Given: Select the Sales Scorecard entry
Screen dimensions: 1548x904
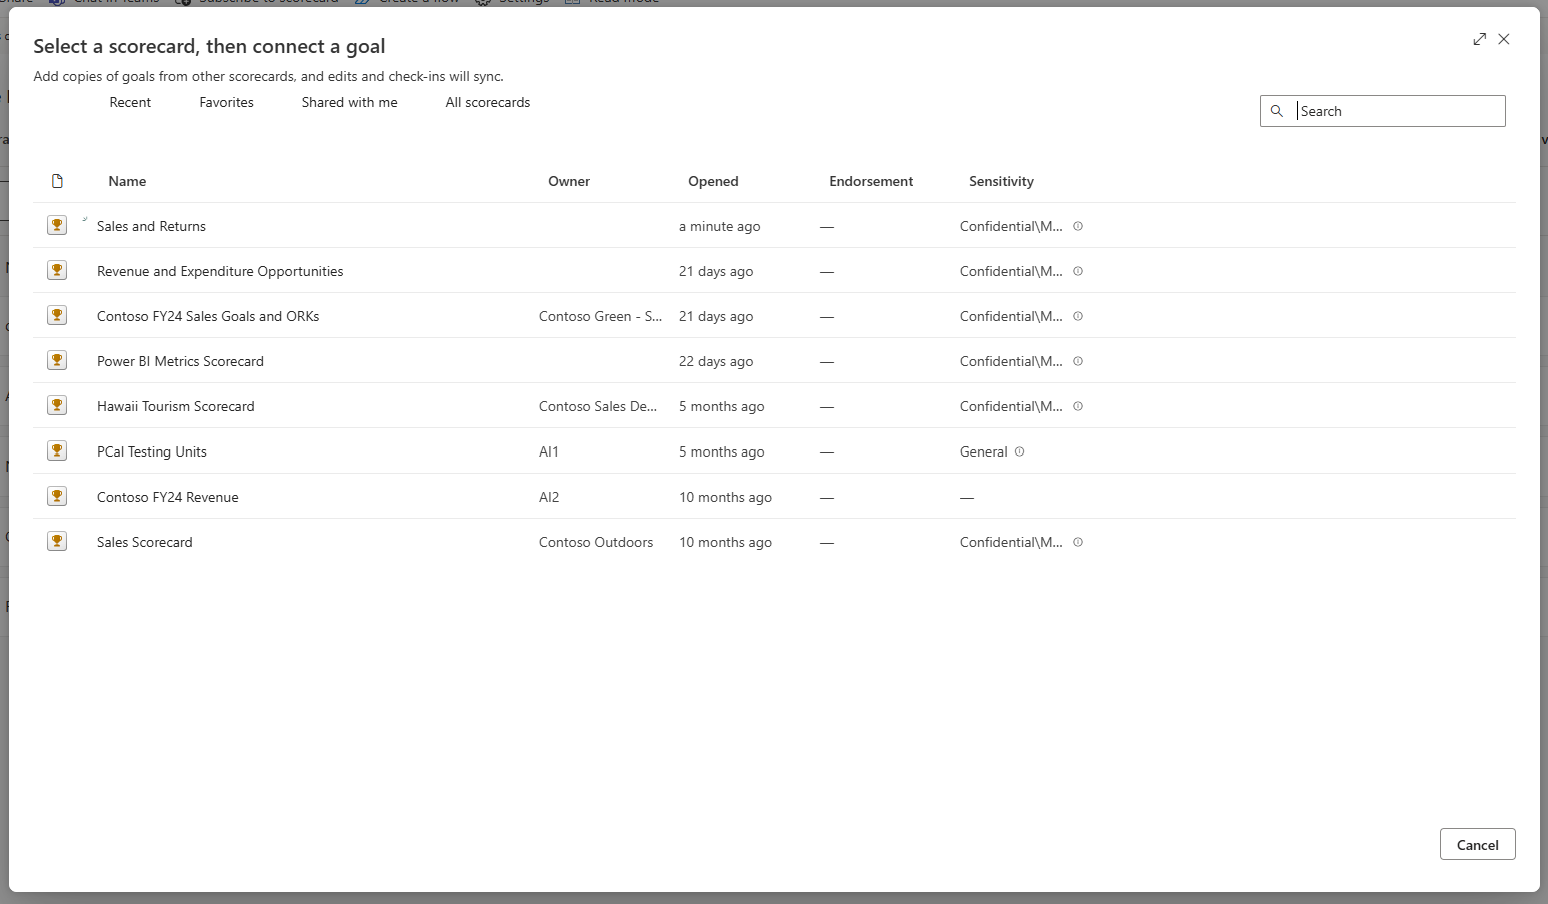Looking at the screenshot, I should [145, 542].
